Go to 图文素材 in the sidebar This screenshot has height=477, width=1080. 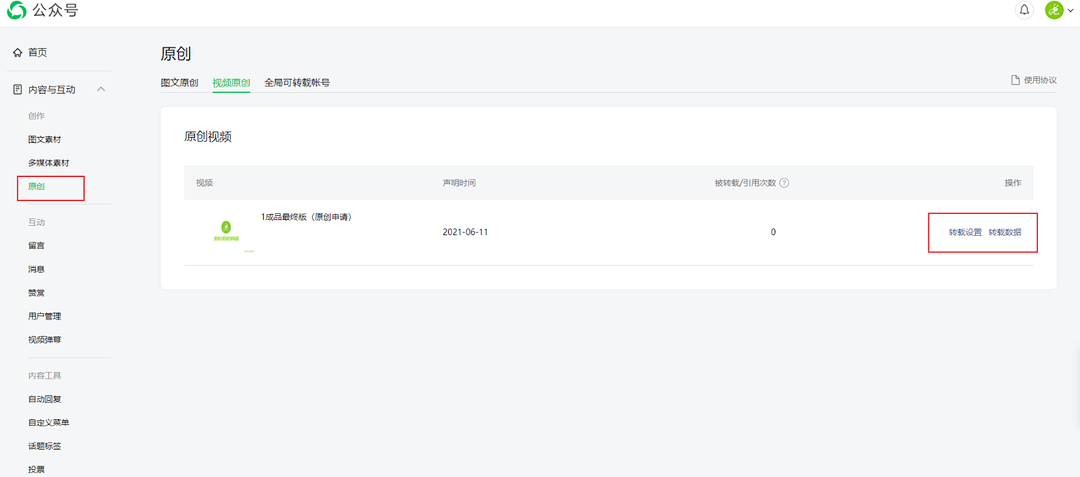[44, 139]
